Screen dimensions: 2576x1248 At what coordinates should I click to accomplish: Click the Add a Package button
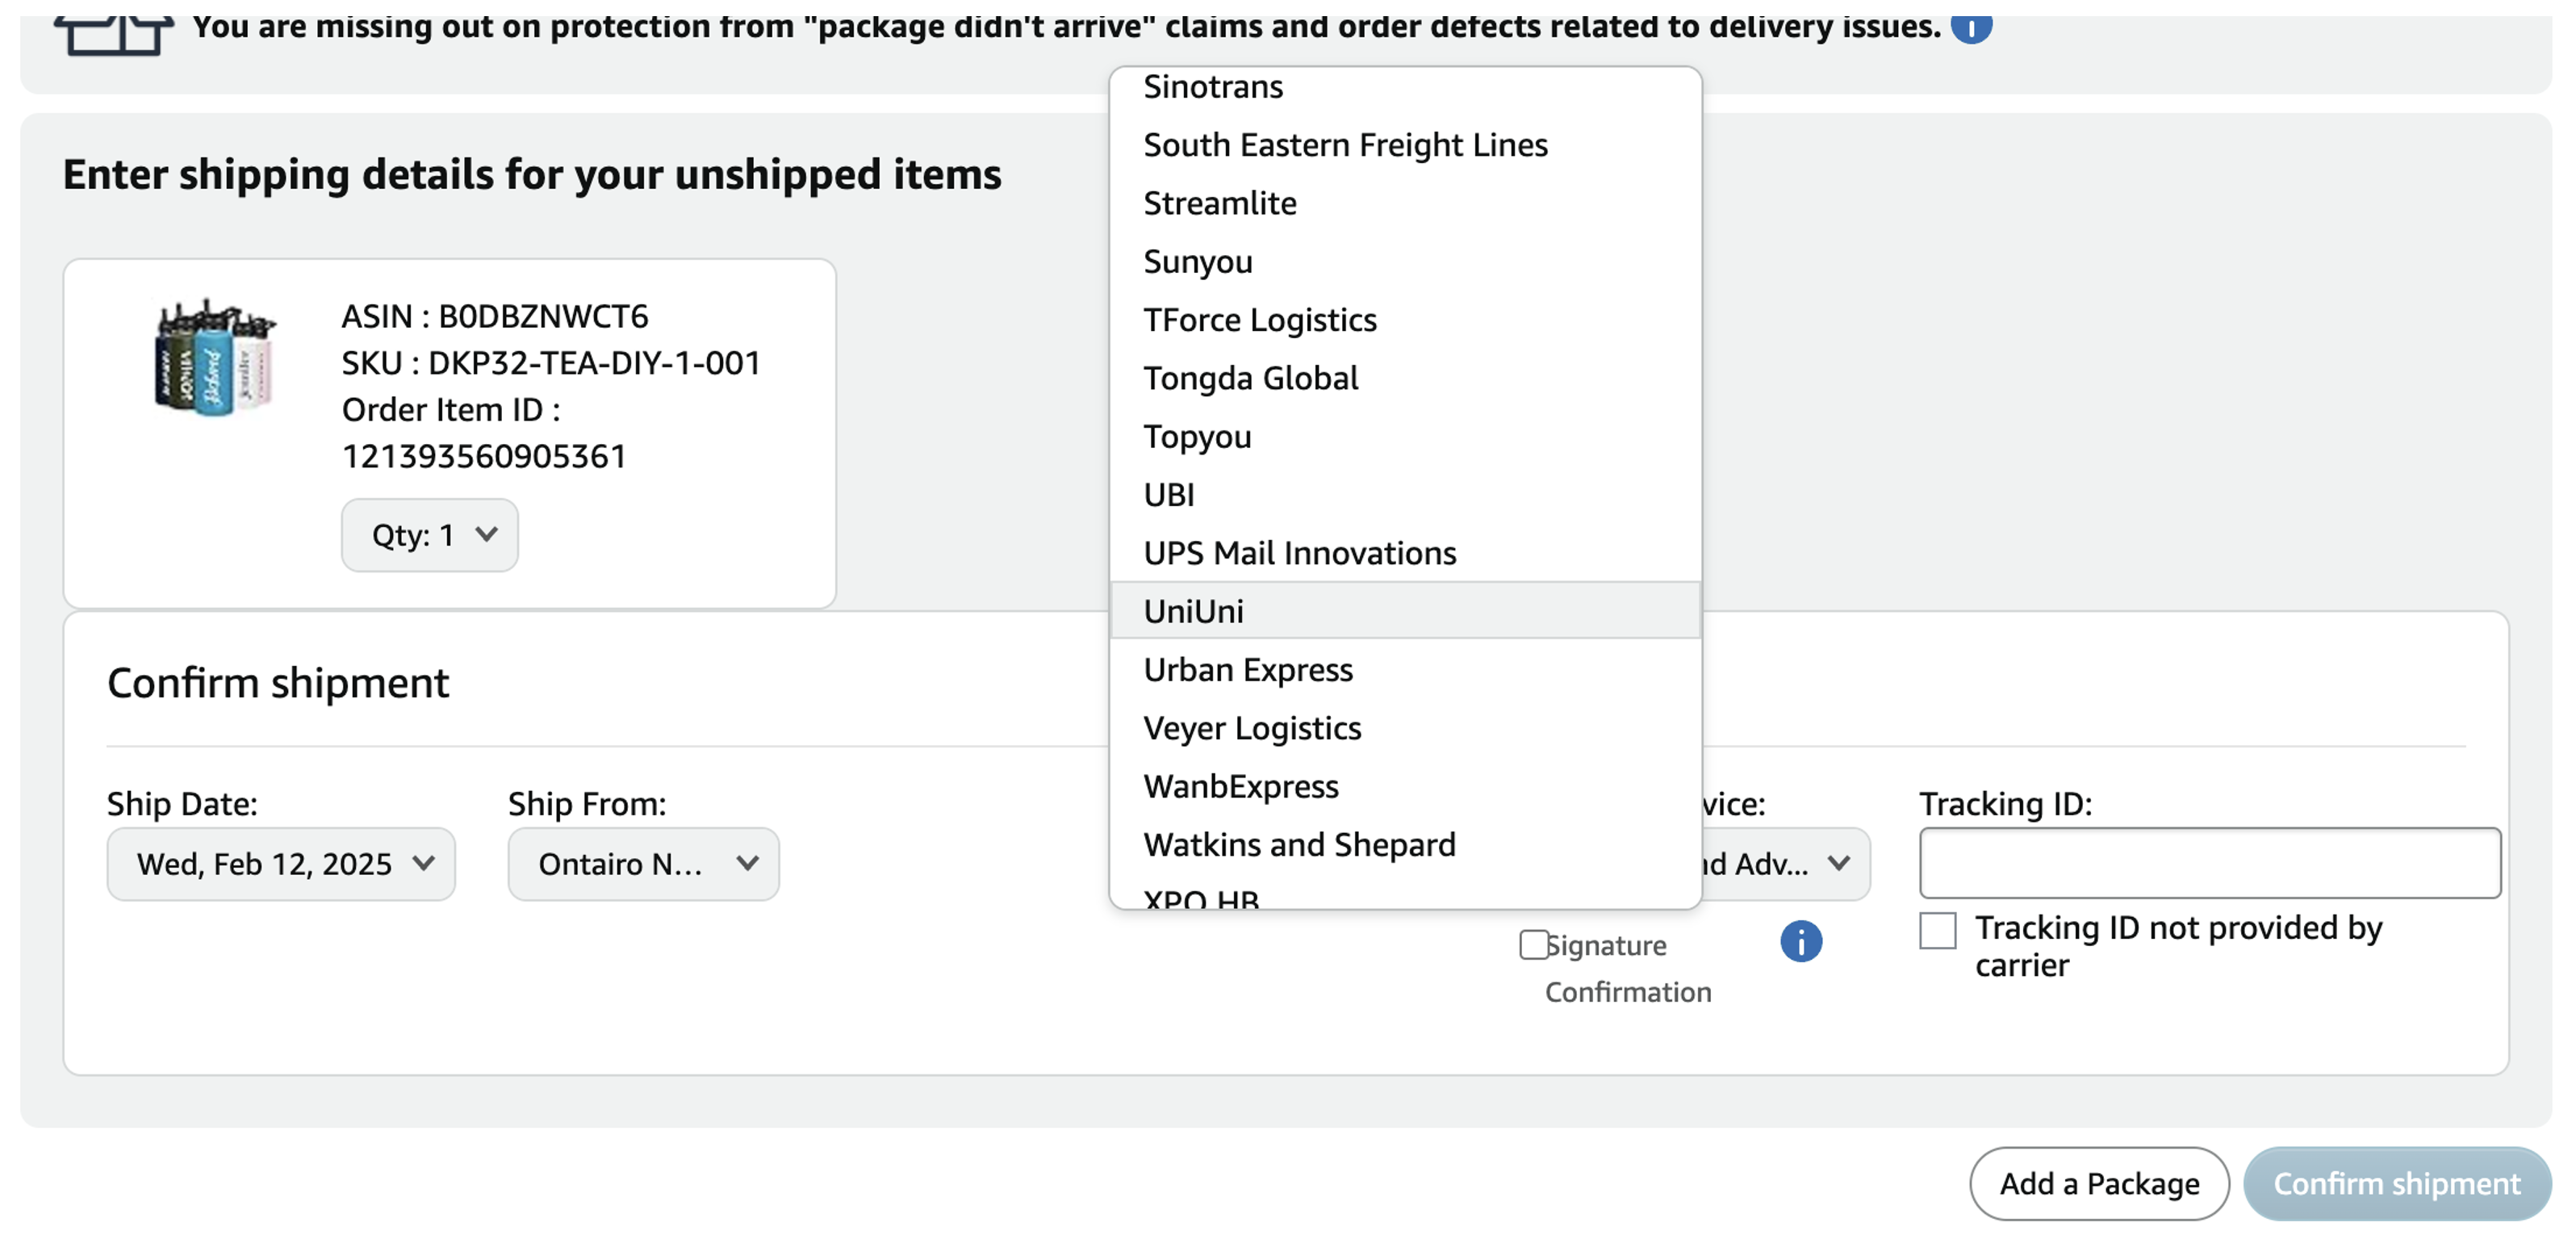click(2098, 1183)
